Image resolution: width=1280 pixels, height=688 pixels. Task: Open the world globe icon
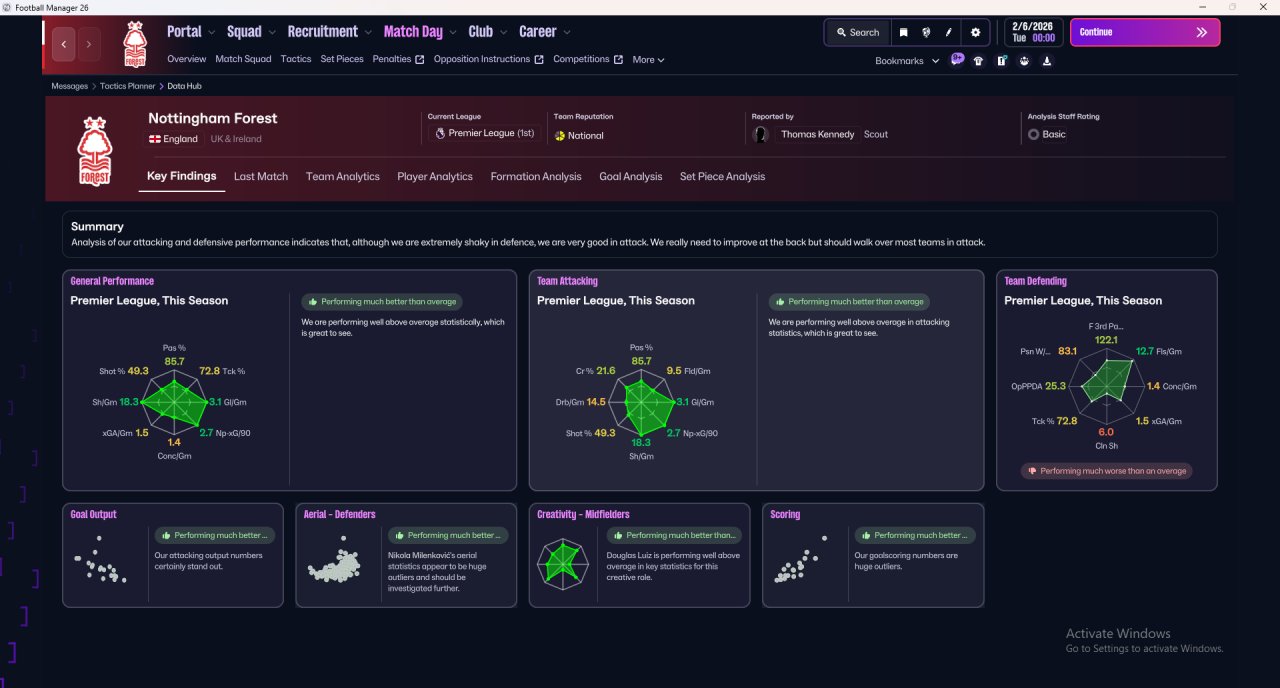[x=926, y=32]
